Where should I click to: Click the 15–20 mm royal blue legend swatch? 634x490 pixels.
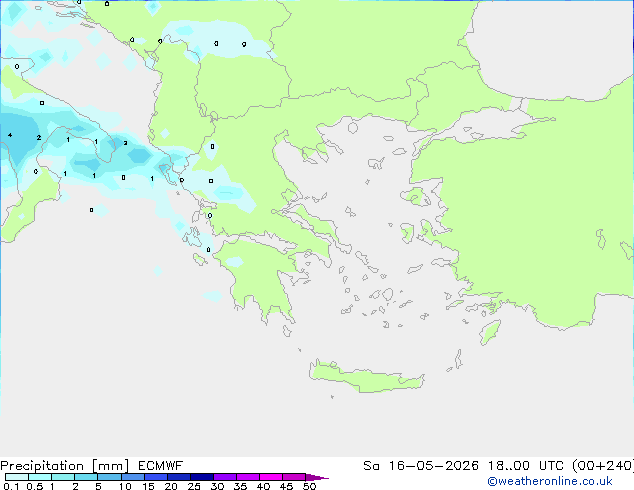[x=156, y=477]
